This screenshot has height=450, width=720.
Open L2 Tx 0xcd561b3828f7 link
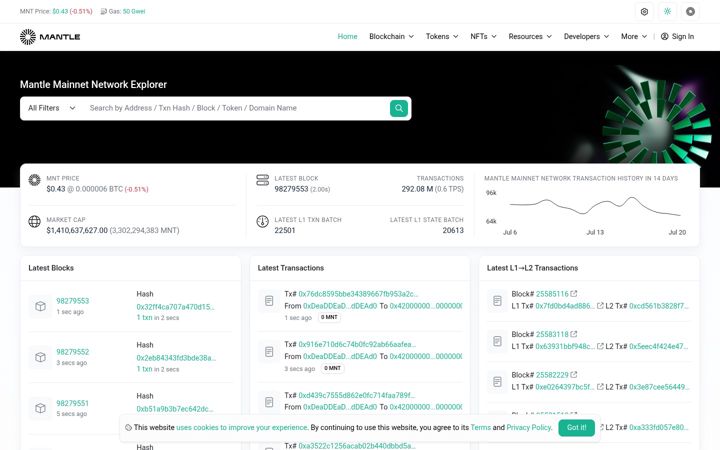pos(658,305)
